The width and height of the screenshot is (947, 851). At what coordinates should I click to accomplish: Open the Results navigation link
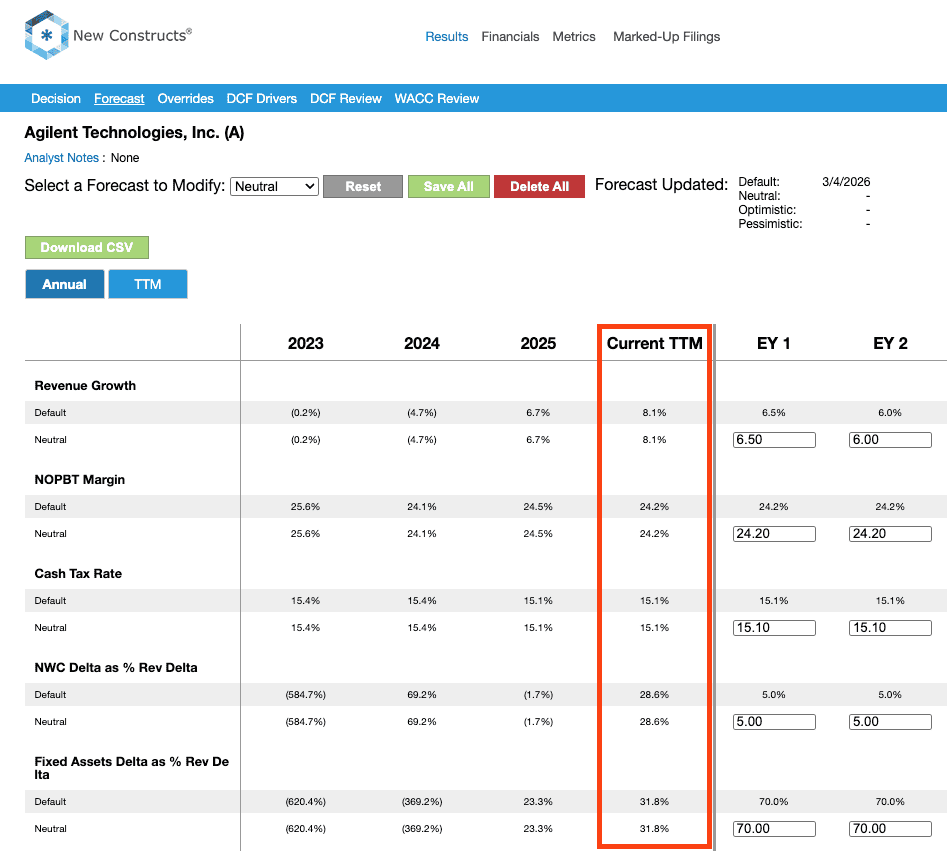pyautogui.click(x=446, y=37)
